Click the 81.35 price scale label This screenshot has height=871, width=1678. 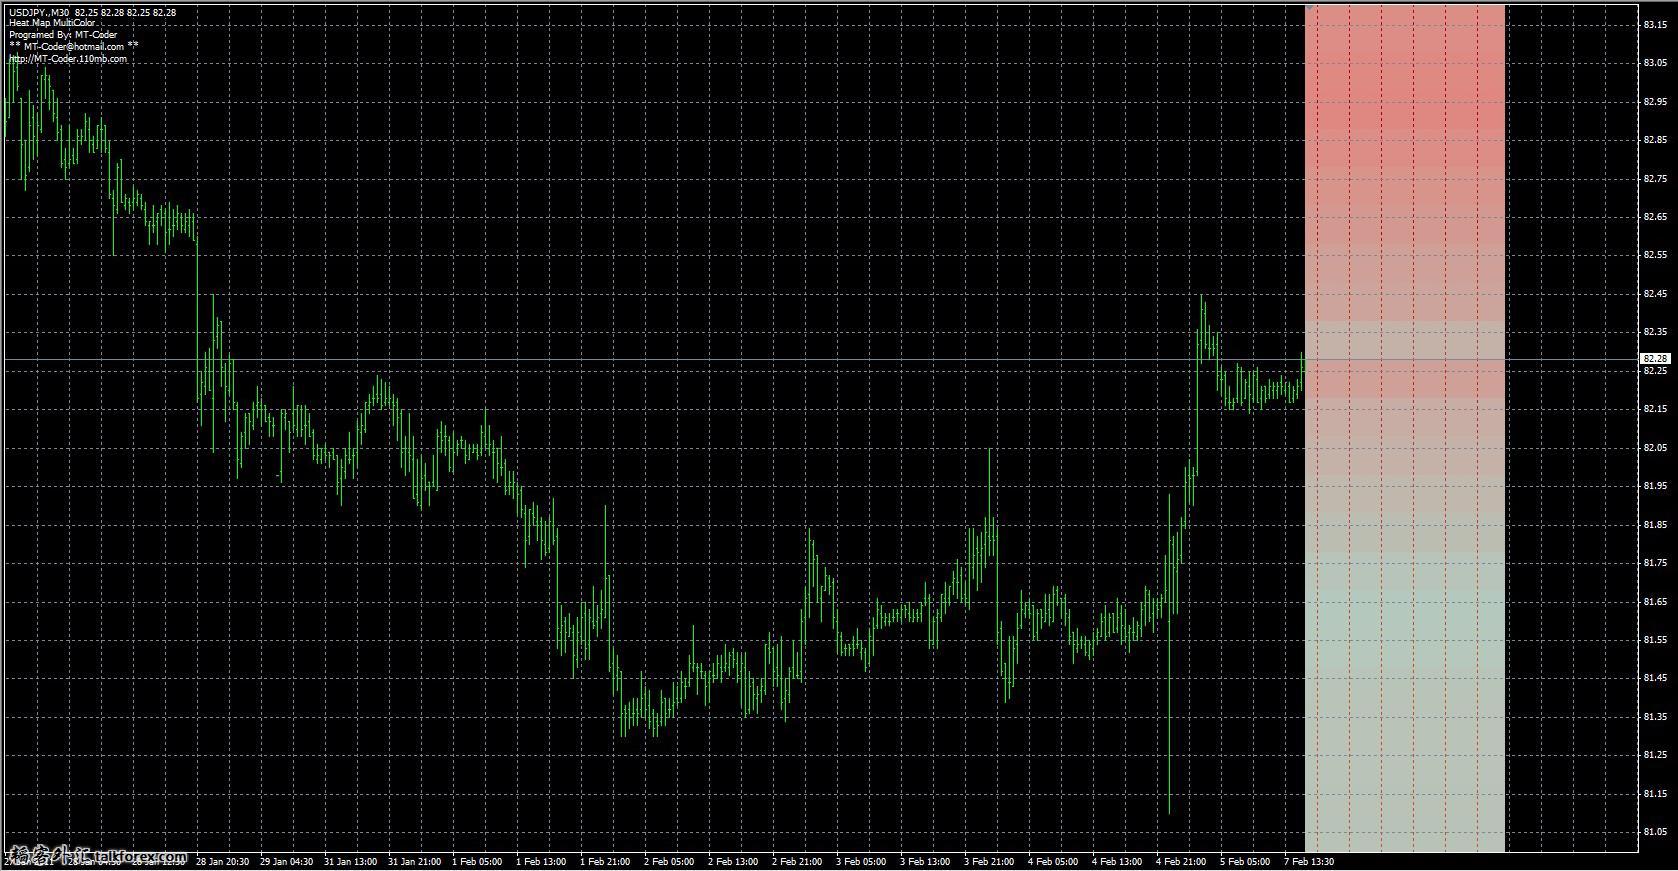(x=1655, y=716)
